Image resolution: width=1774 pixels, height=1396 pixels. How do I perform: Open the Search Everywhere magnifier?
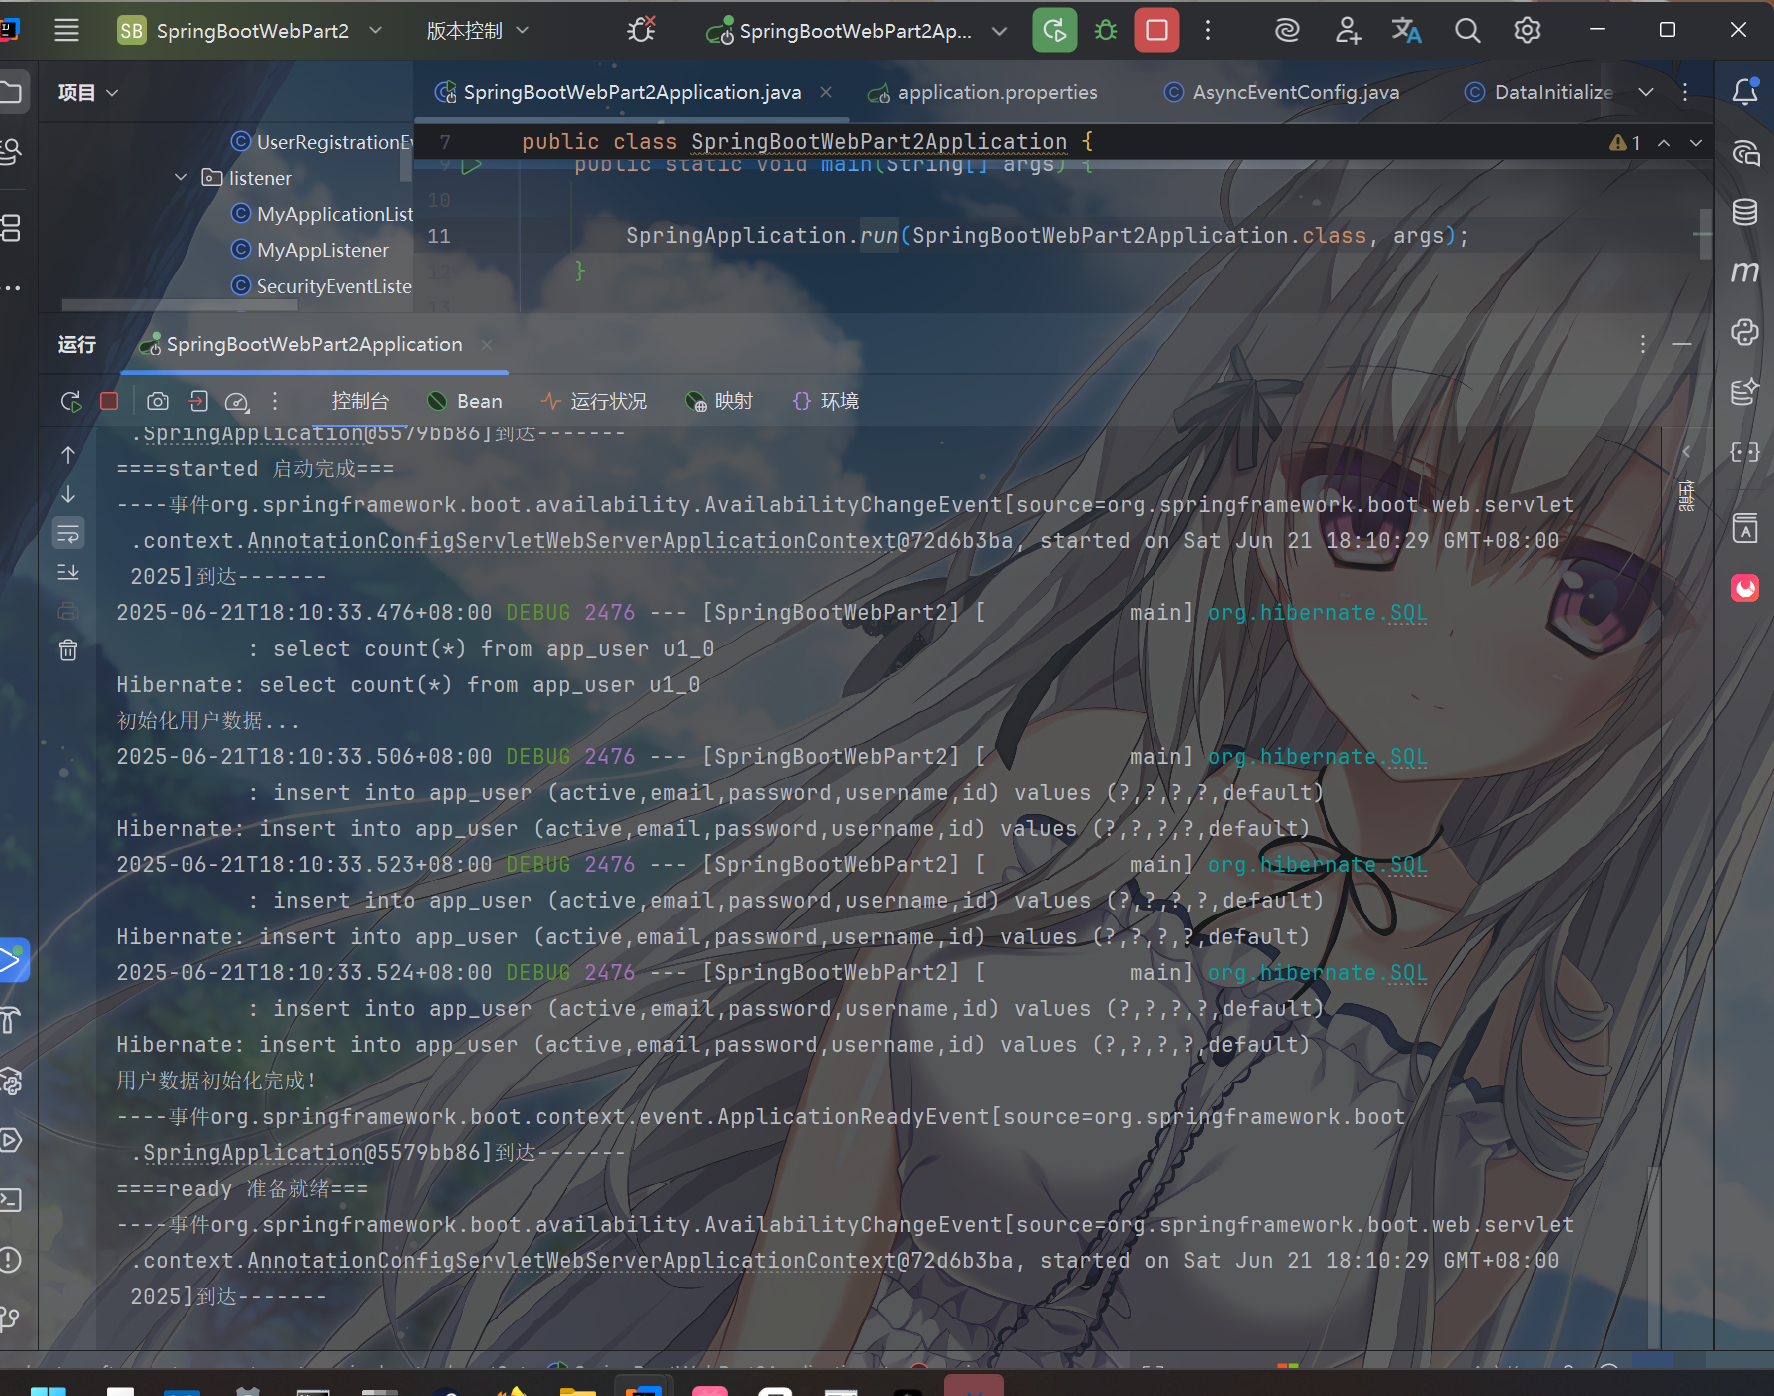[x=1467, y=30]
